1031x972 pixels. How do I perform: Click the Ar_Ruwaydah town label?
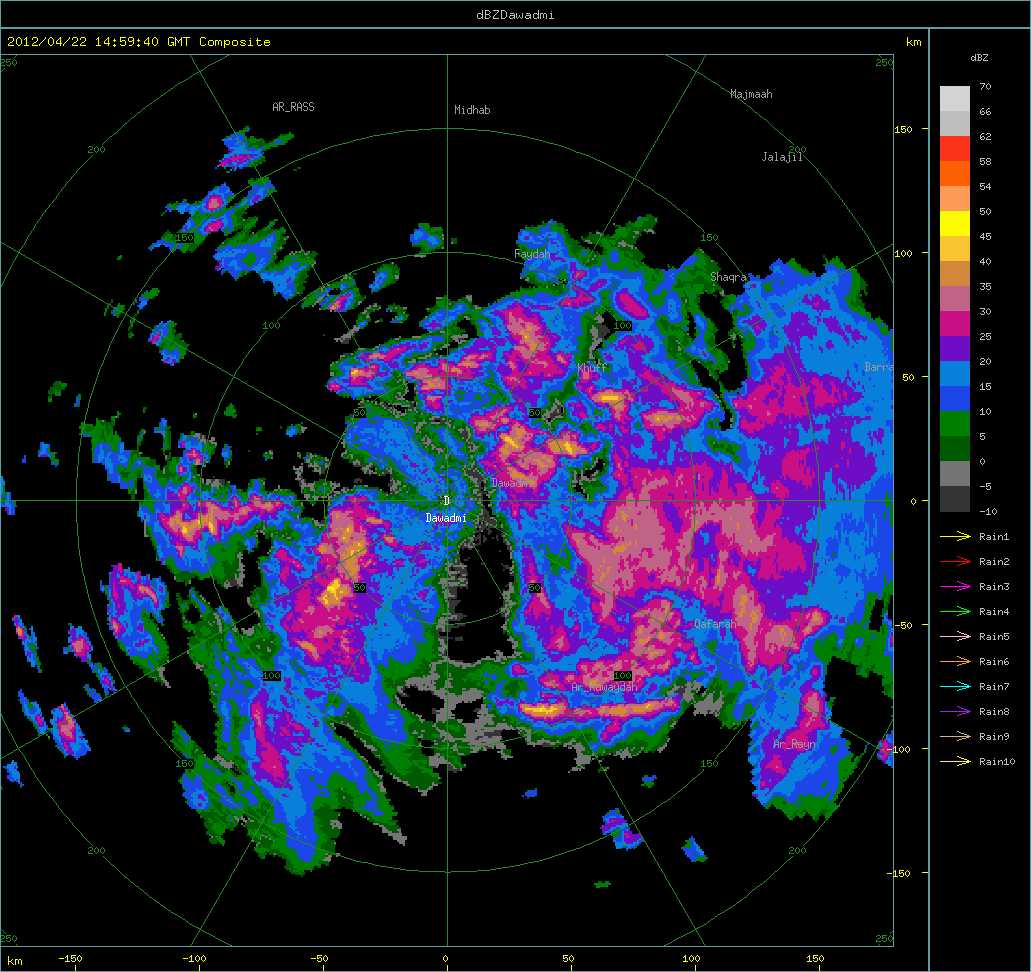point(604,688)
